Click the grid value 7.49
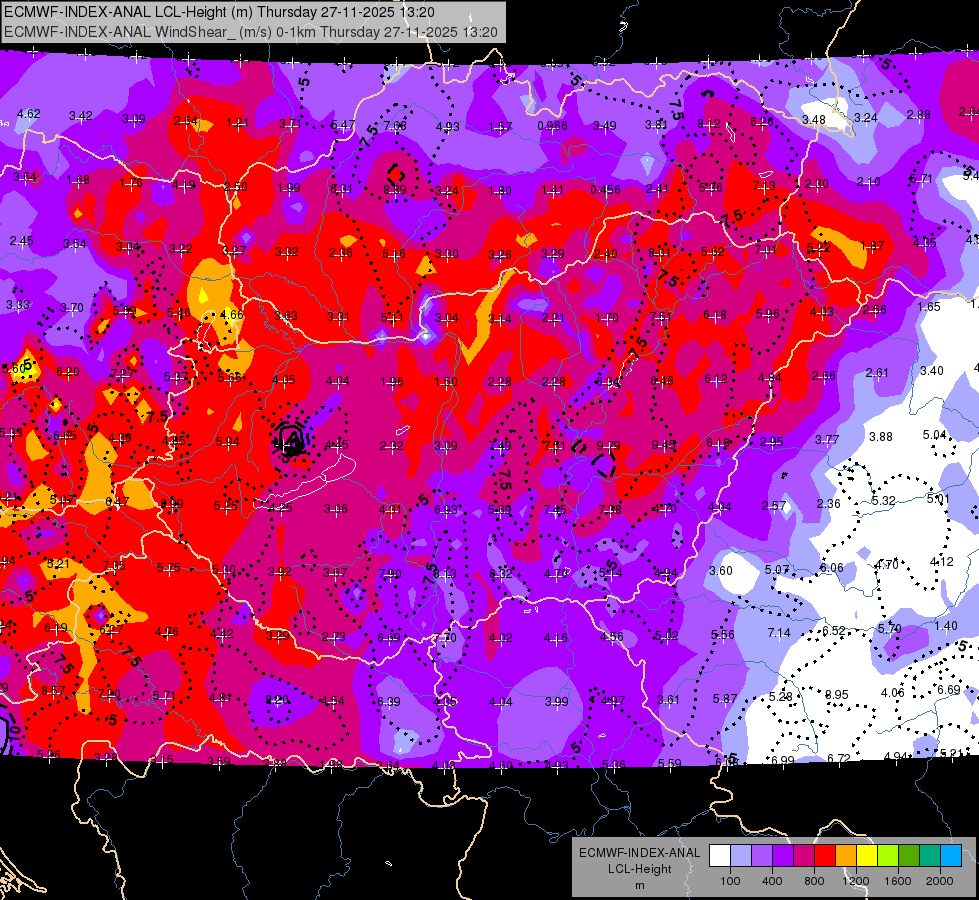 point(500,445)
